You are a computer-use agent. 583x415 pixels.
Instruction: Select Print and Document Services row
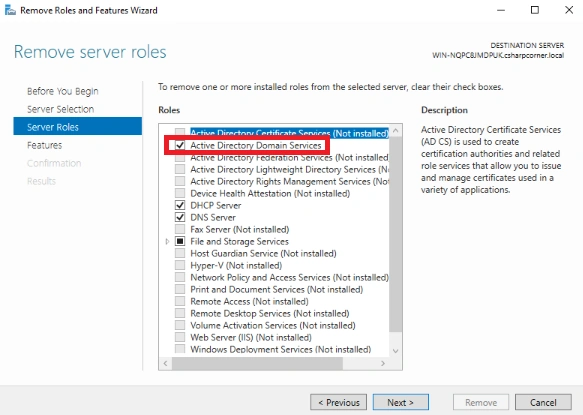[x=277, y=289]
